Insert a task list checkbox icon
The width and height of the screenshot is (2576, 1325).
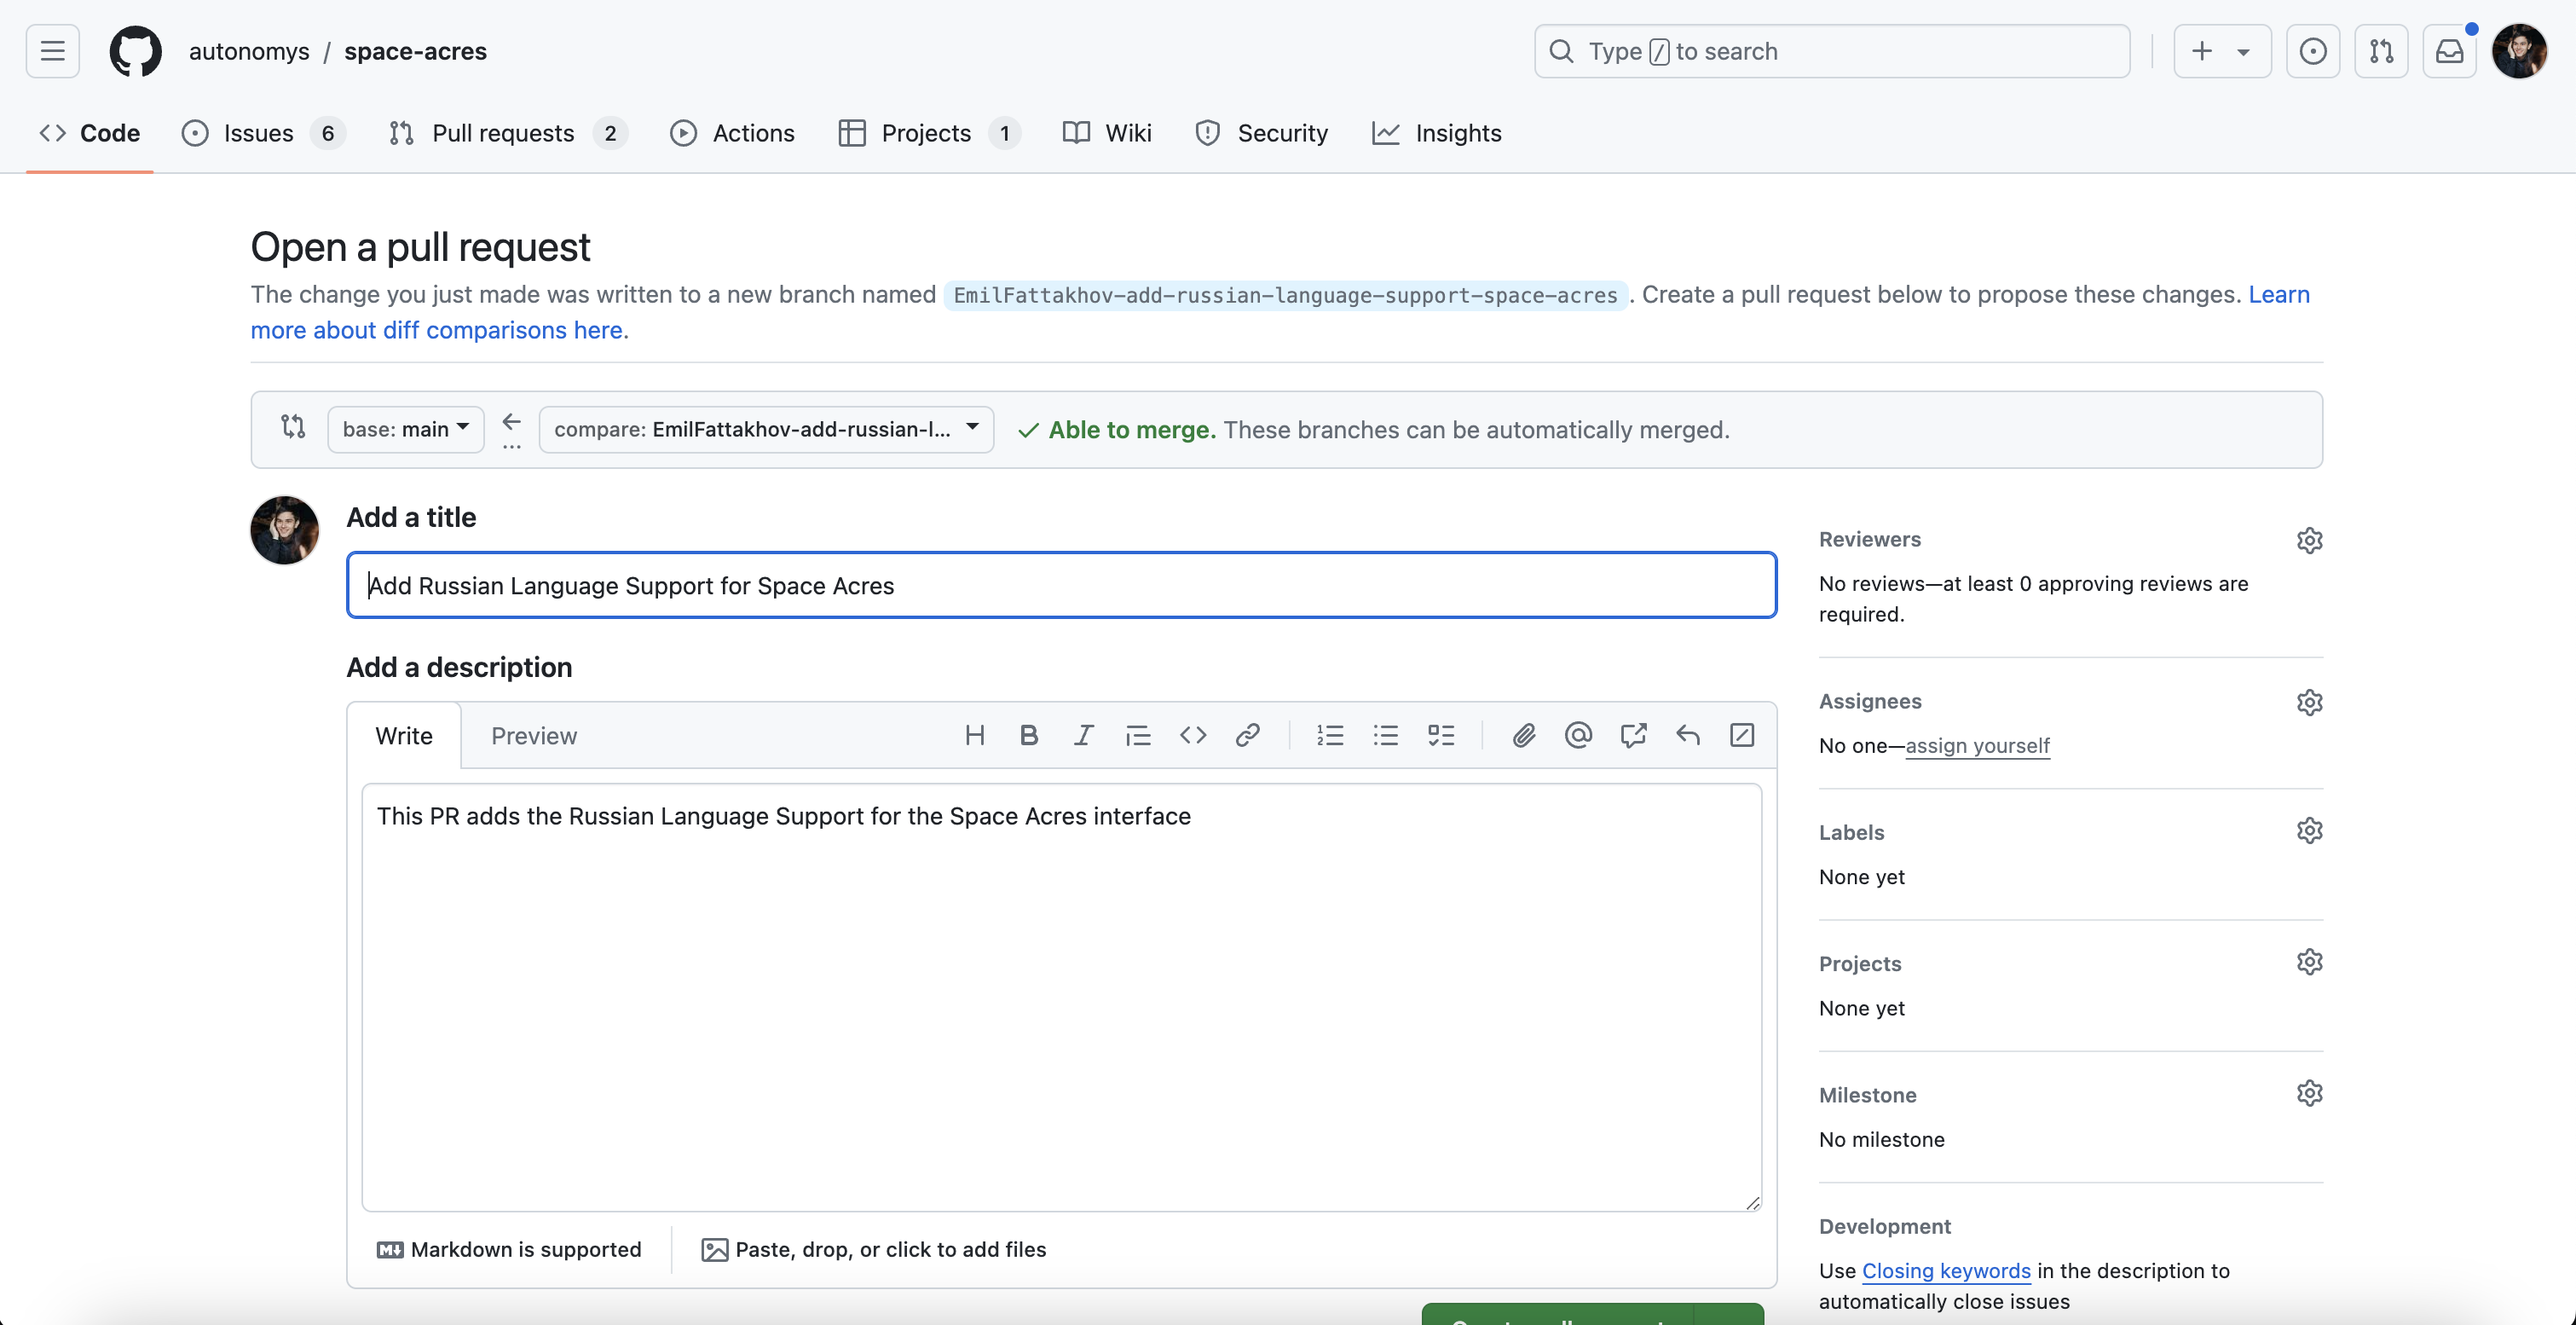pyautogui.click(x=1440, y=736)
